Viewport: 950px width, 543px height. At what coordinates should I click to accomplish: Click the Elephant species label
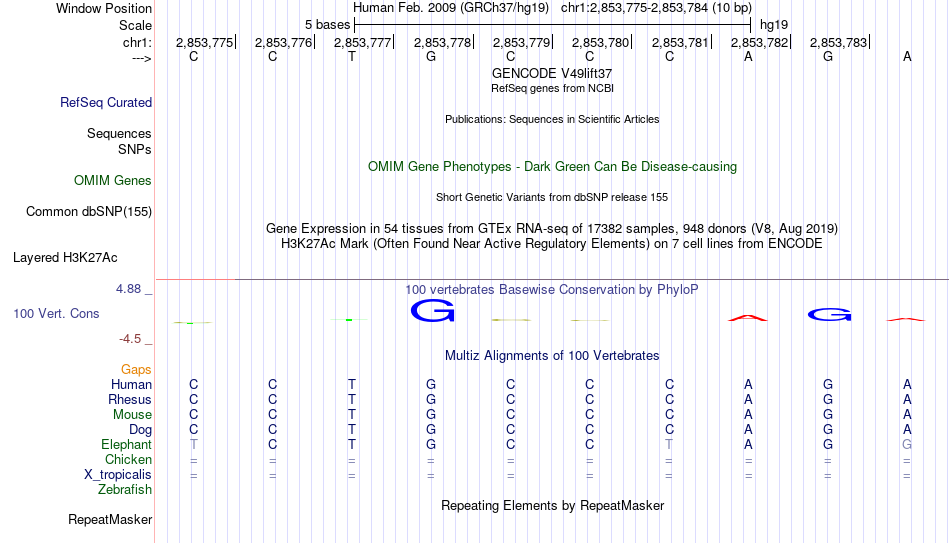pos(127,444)
